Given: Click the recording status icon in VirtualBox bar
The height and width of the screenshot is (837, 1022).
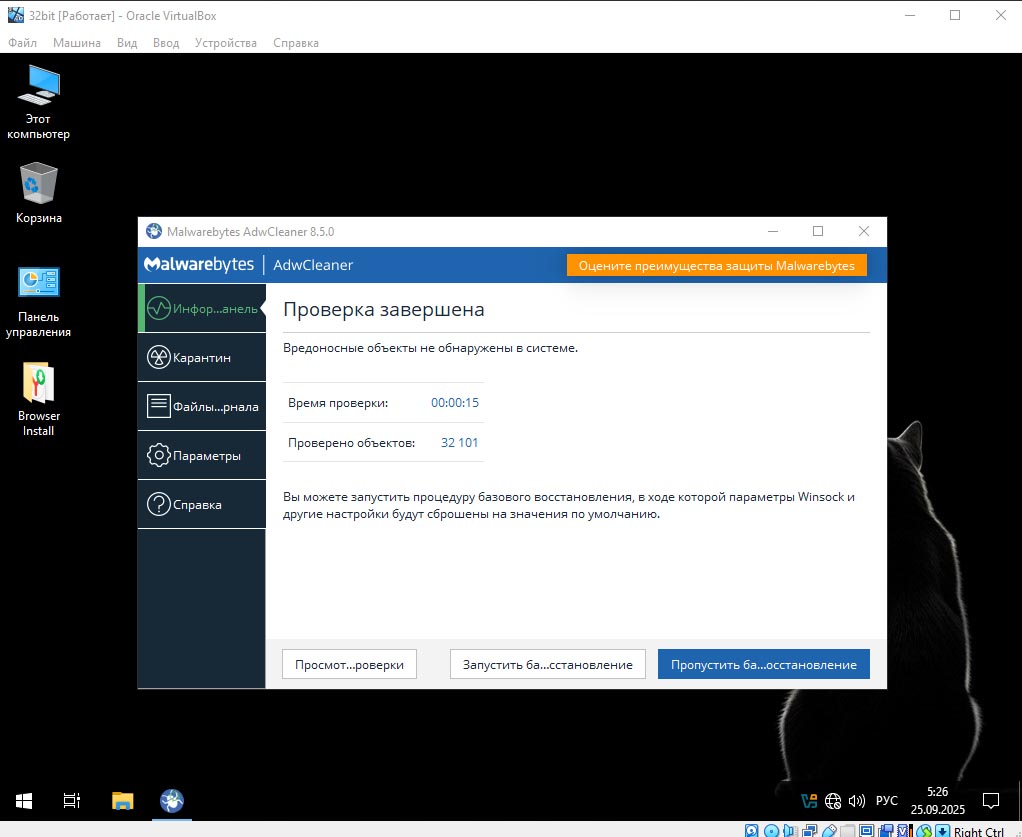Looking at the screenshot, I should coord(886,830).
